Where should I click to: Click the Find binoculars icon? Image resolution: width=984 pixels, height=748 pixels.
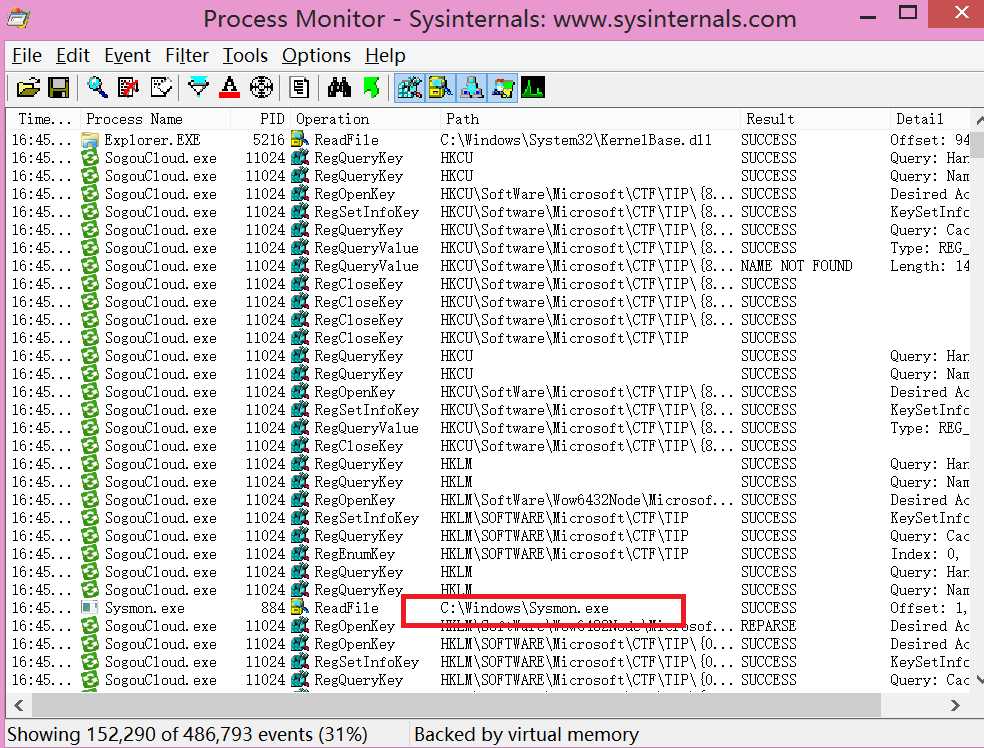click(339, 87)
